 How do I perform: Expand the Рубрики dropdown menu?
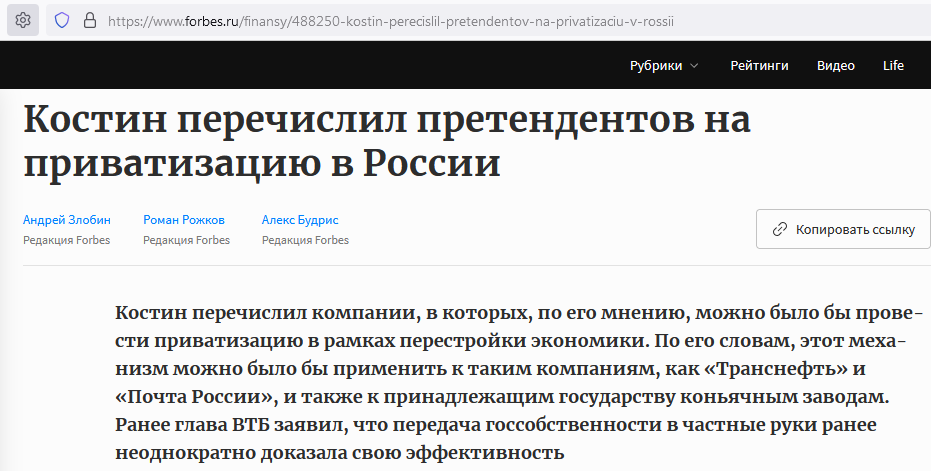point(664,65)
